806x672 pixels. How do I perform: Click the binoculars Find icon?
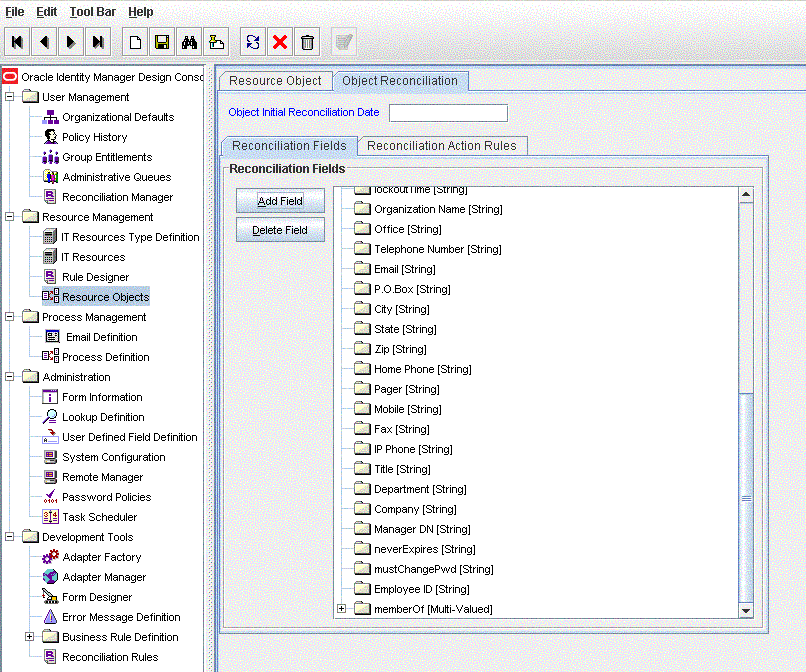click(x=189, y=42)
